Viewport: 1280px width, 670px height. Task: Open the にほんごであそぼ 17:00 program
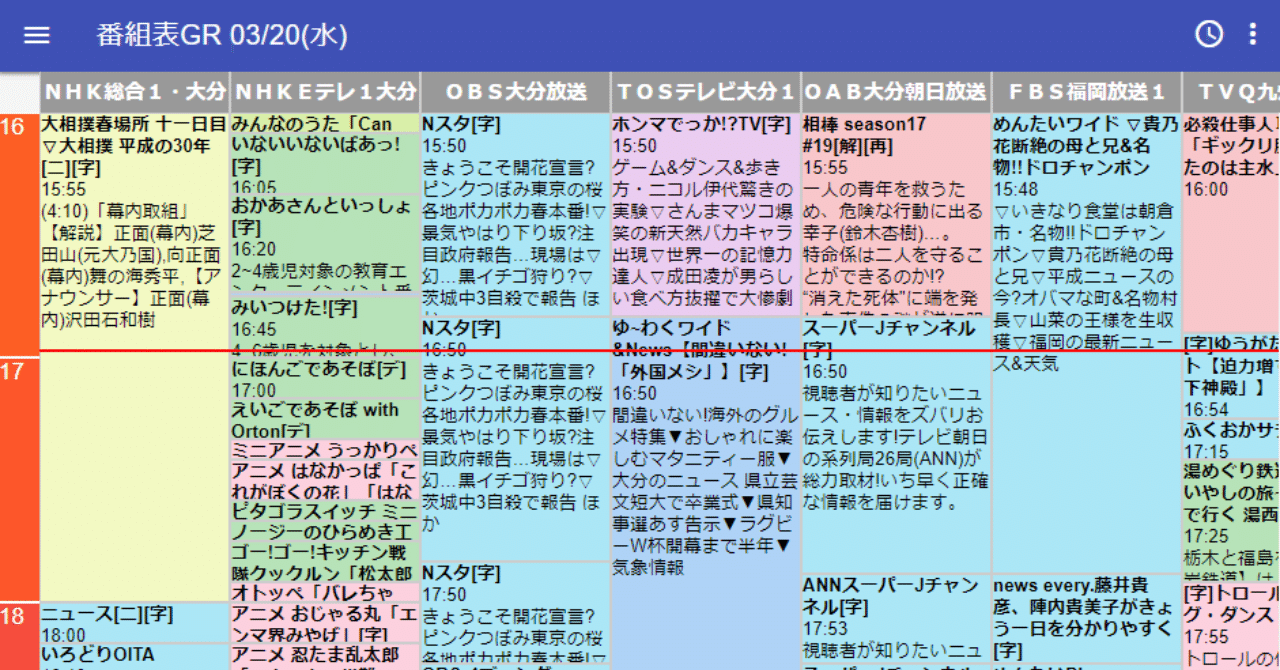coord(325,378)
